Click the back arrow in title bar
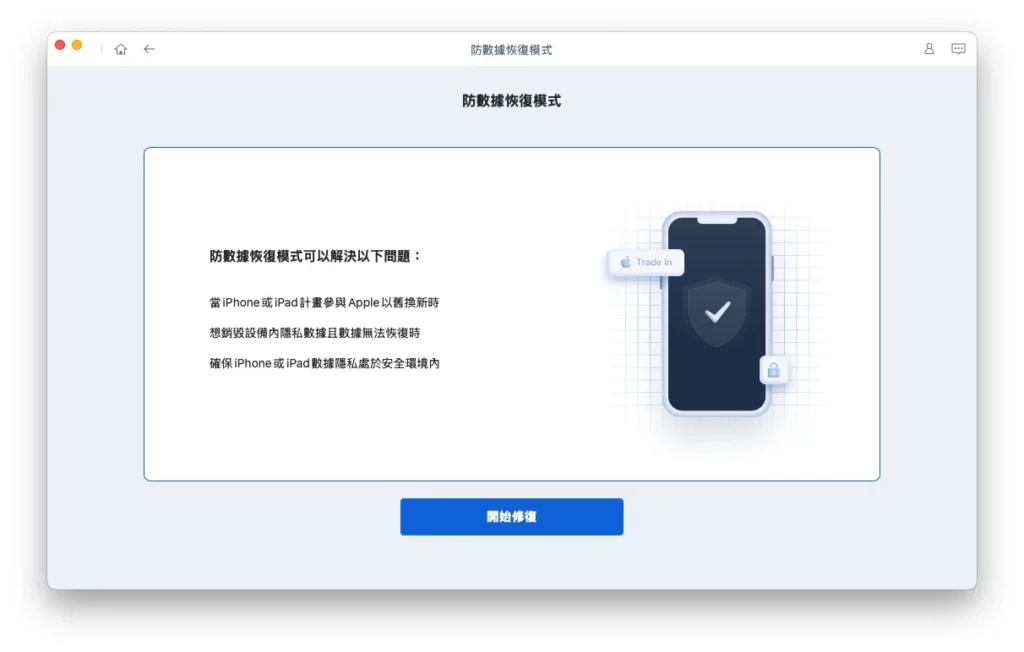This screenshot has height=652, width=1024. point(150,49)
